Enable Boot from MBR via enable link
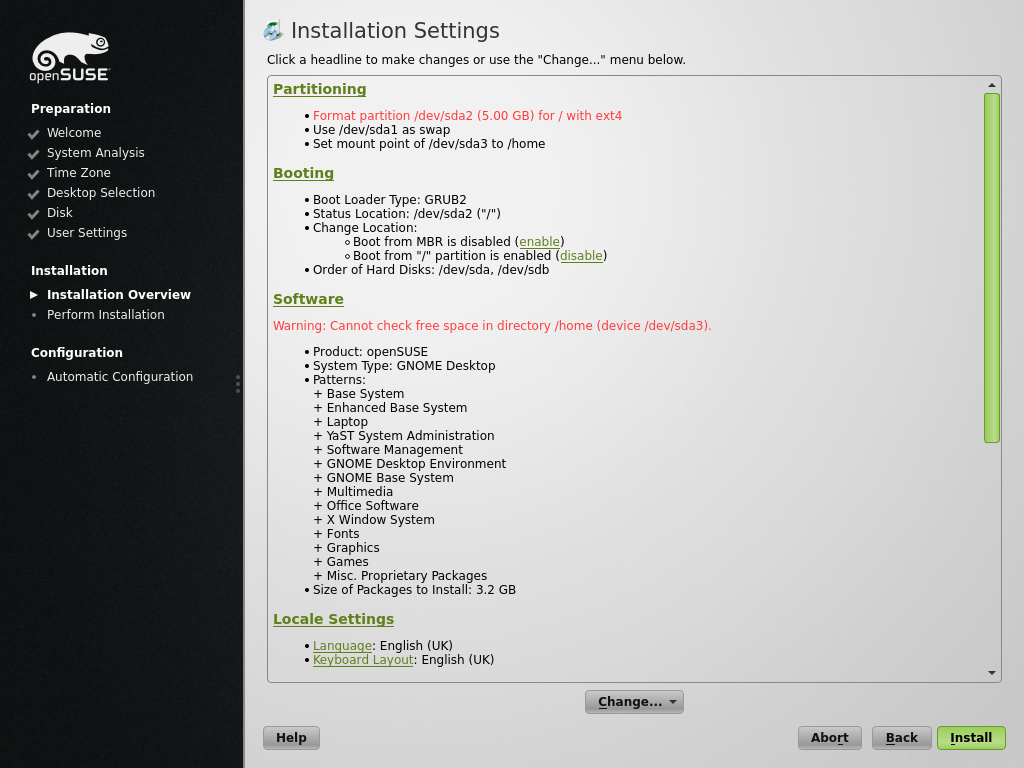Image resolution: width=1024 pixels, height=768 pixels. 539,242
